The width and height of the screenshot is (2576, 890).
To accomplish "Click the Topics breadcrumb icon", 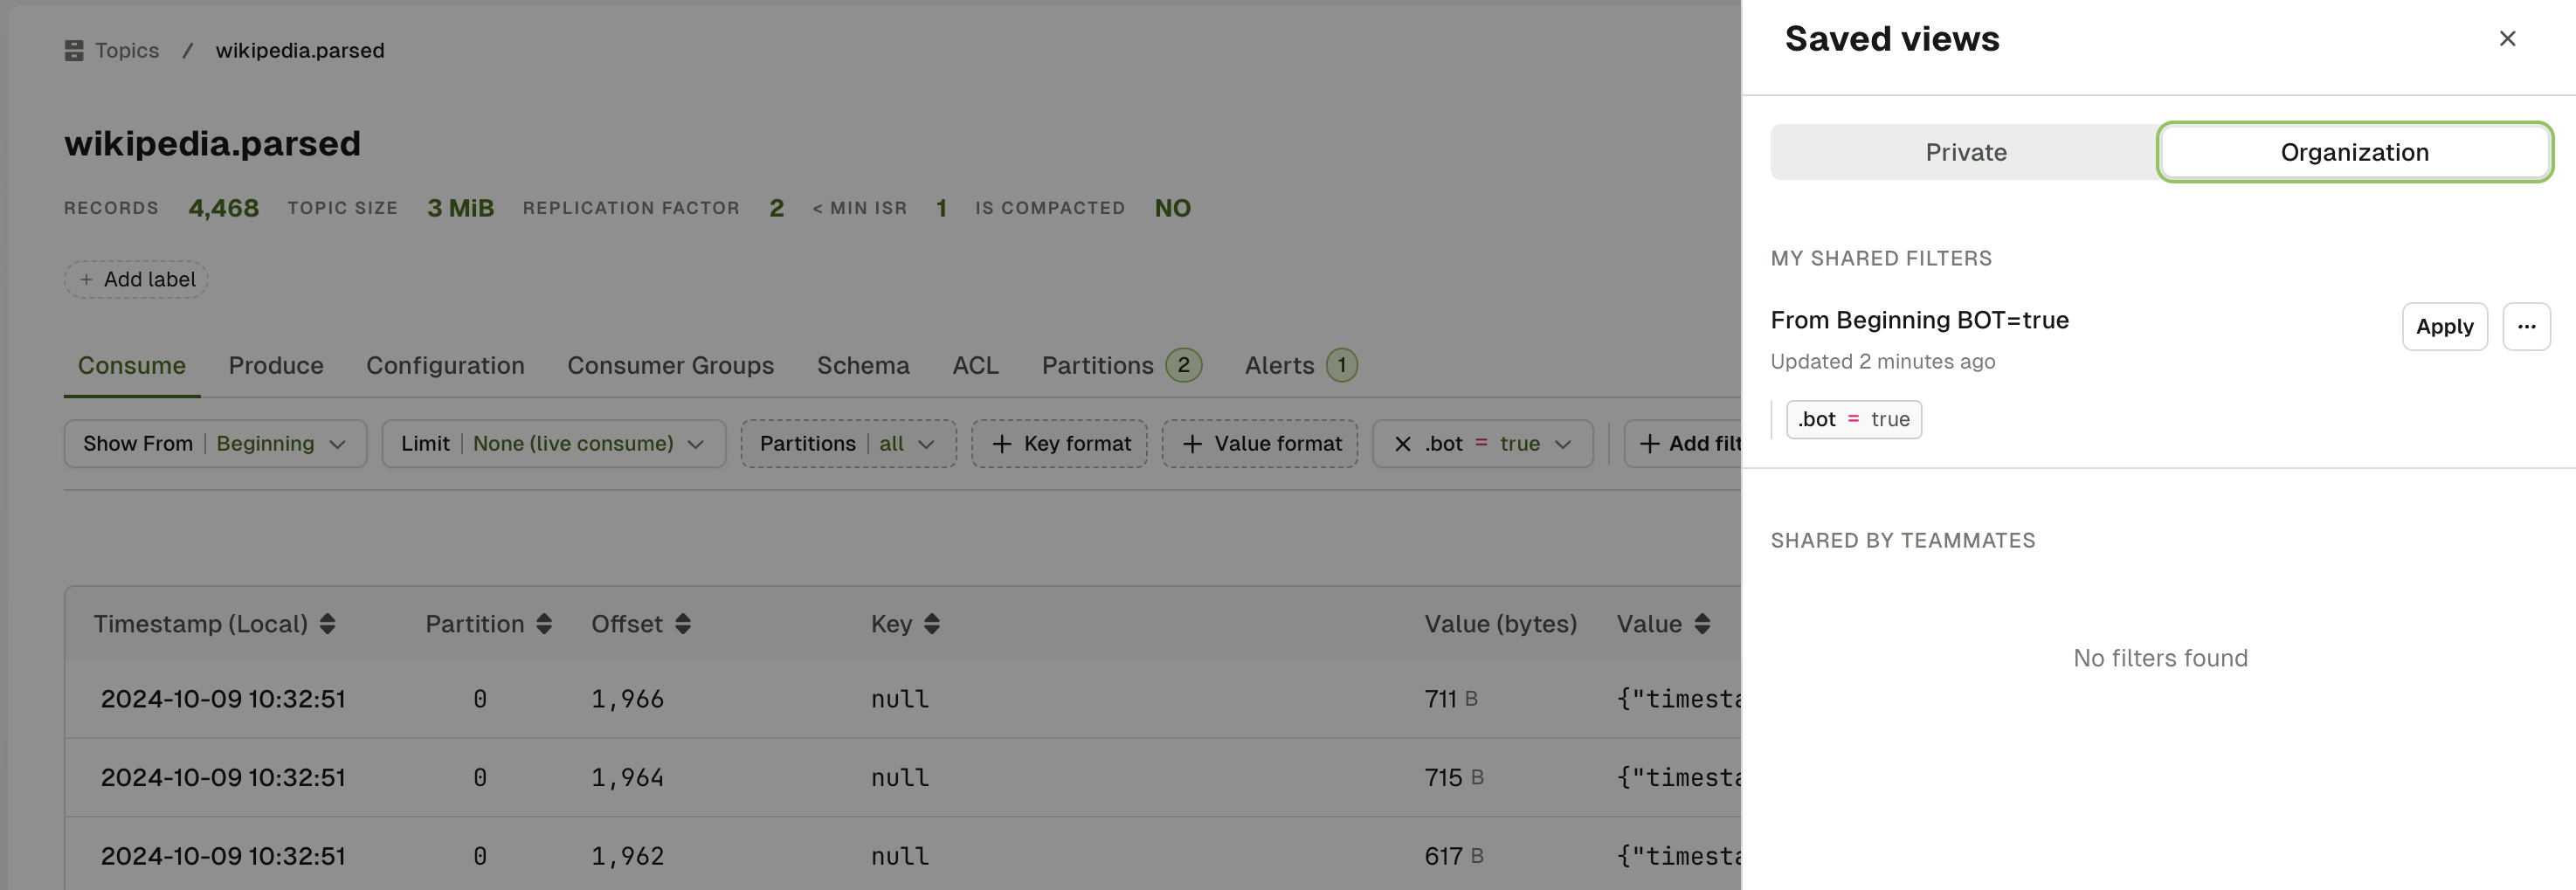I will pos(74,50).
